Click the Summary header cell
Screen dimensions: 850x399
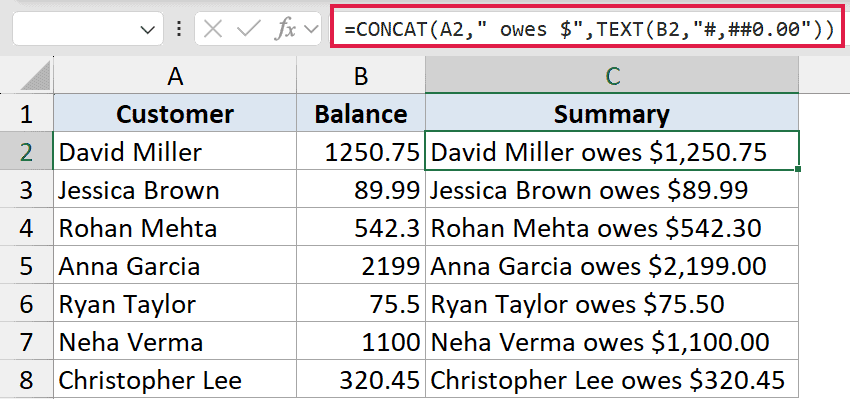612,114
